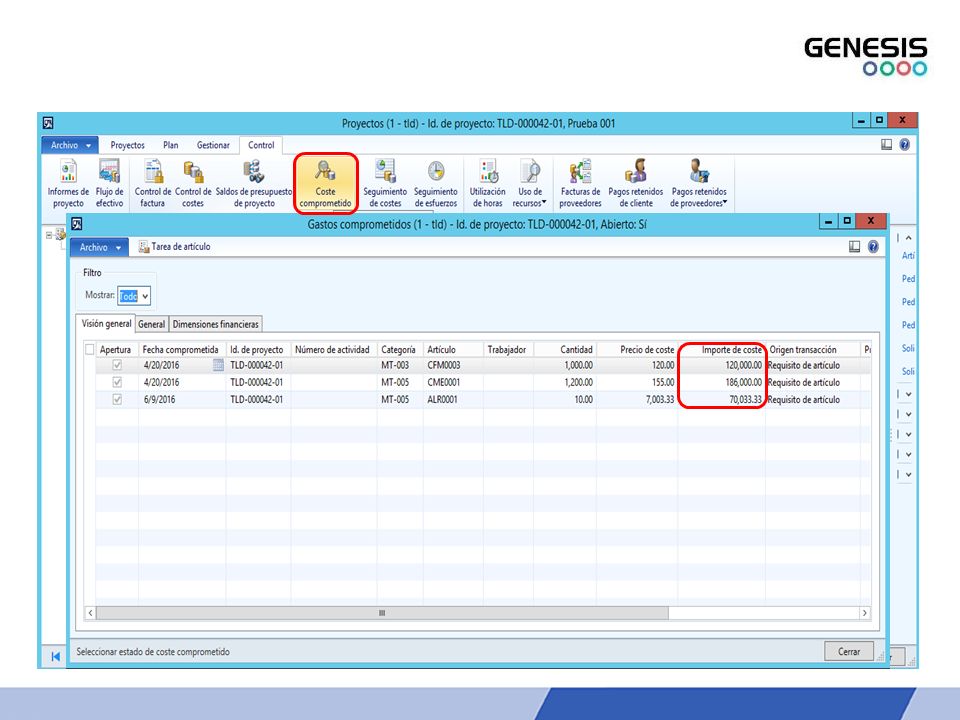960x720 pixels.
Task: Select the Visión general tab
Action: pos(106,323)
